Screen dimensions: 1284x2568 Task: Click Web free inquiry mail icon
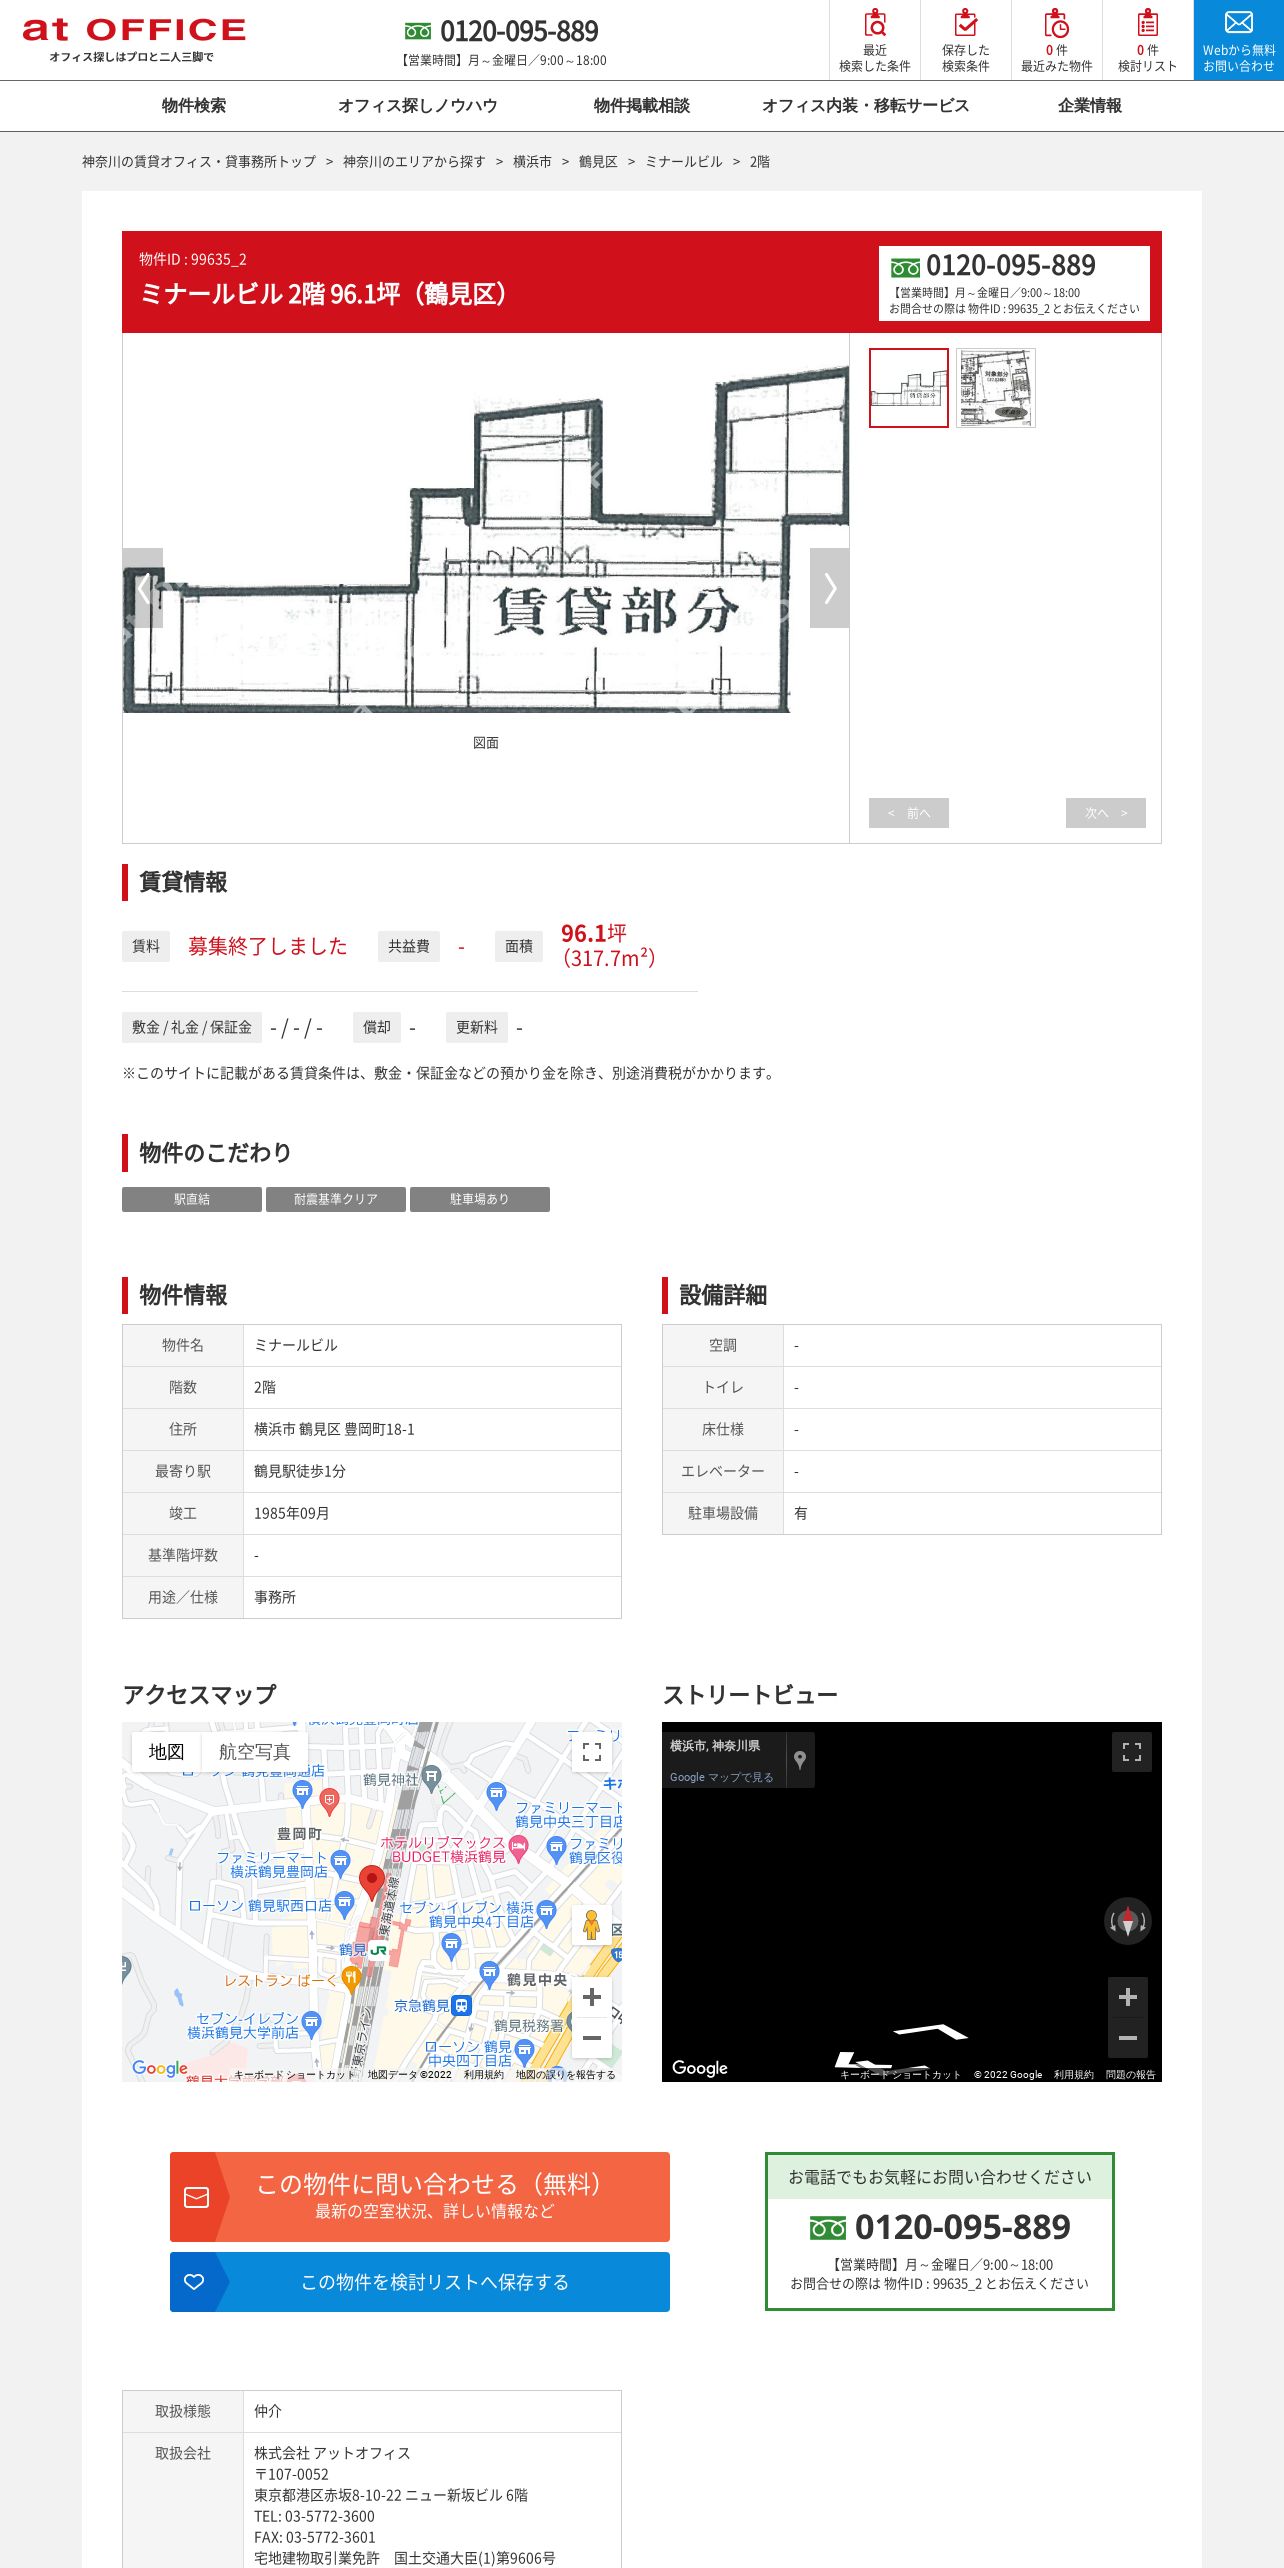[x=1238, y=40]
